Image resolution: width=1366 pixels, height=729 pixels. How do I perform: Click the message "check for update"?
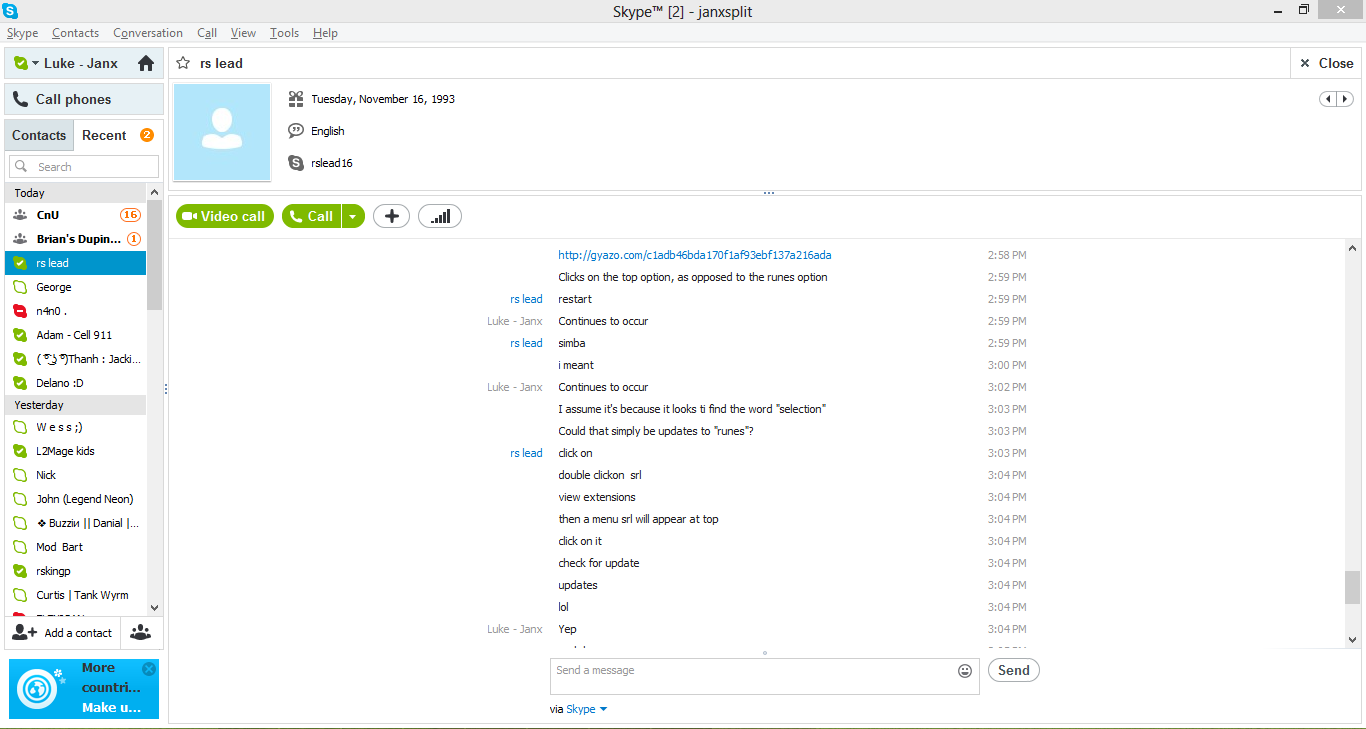click(599, 563)
